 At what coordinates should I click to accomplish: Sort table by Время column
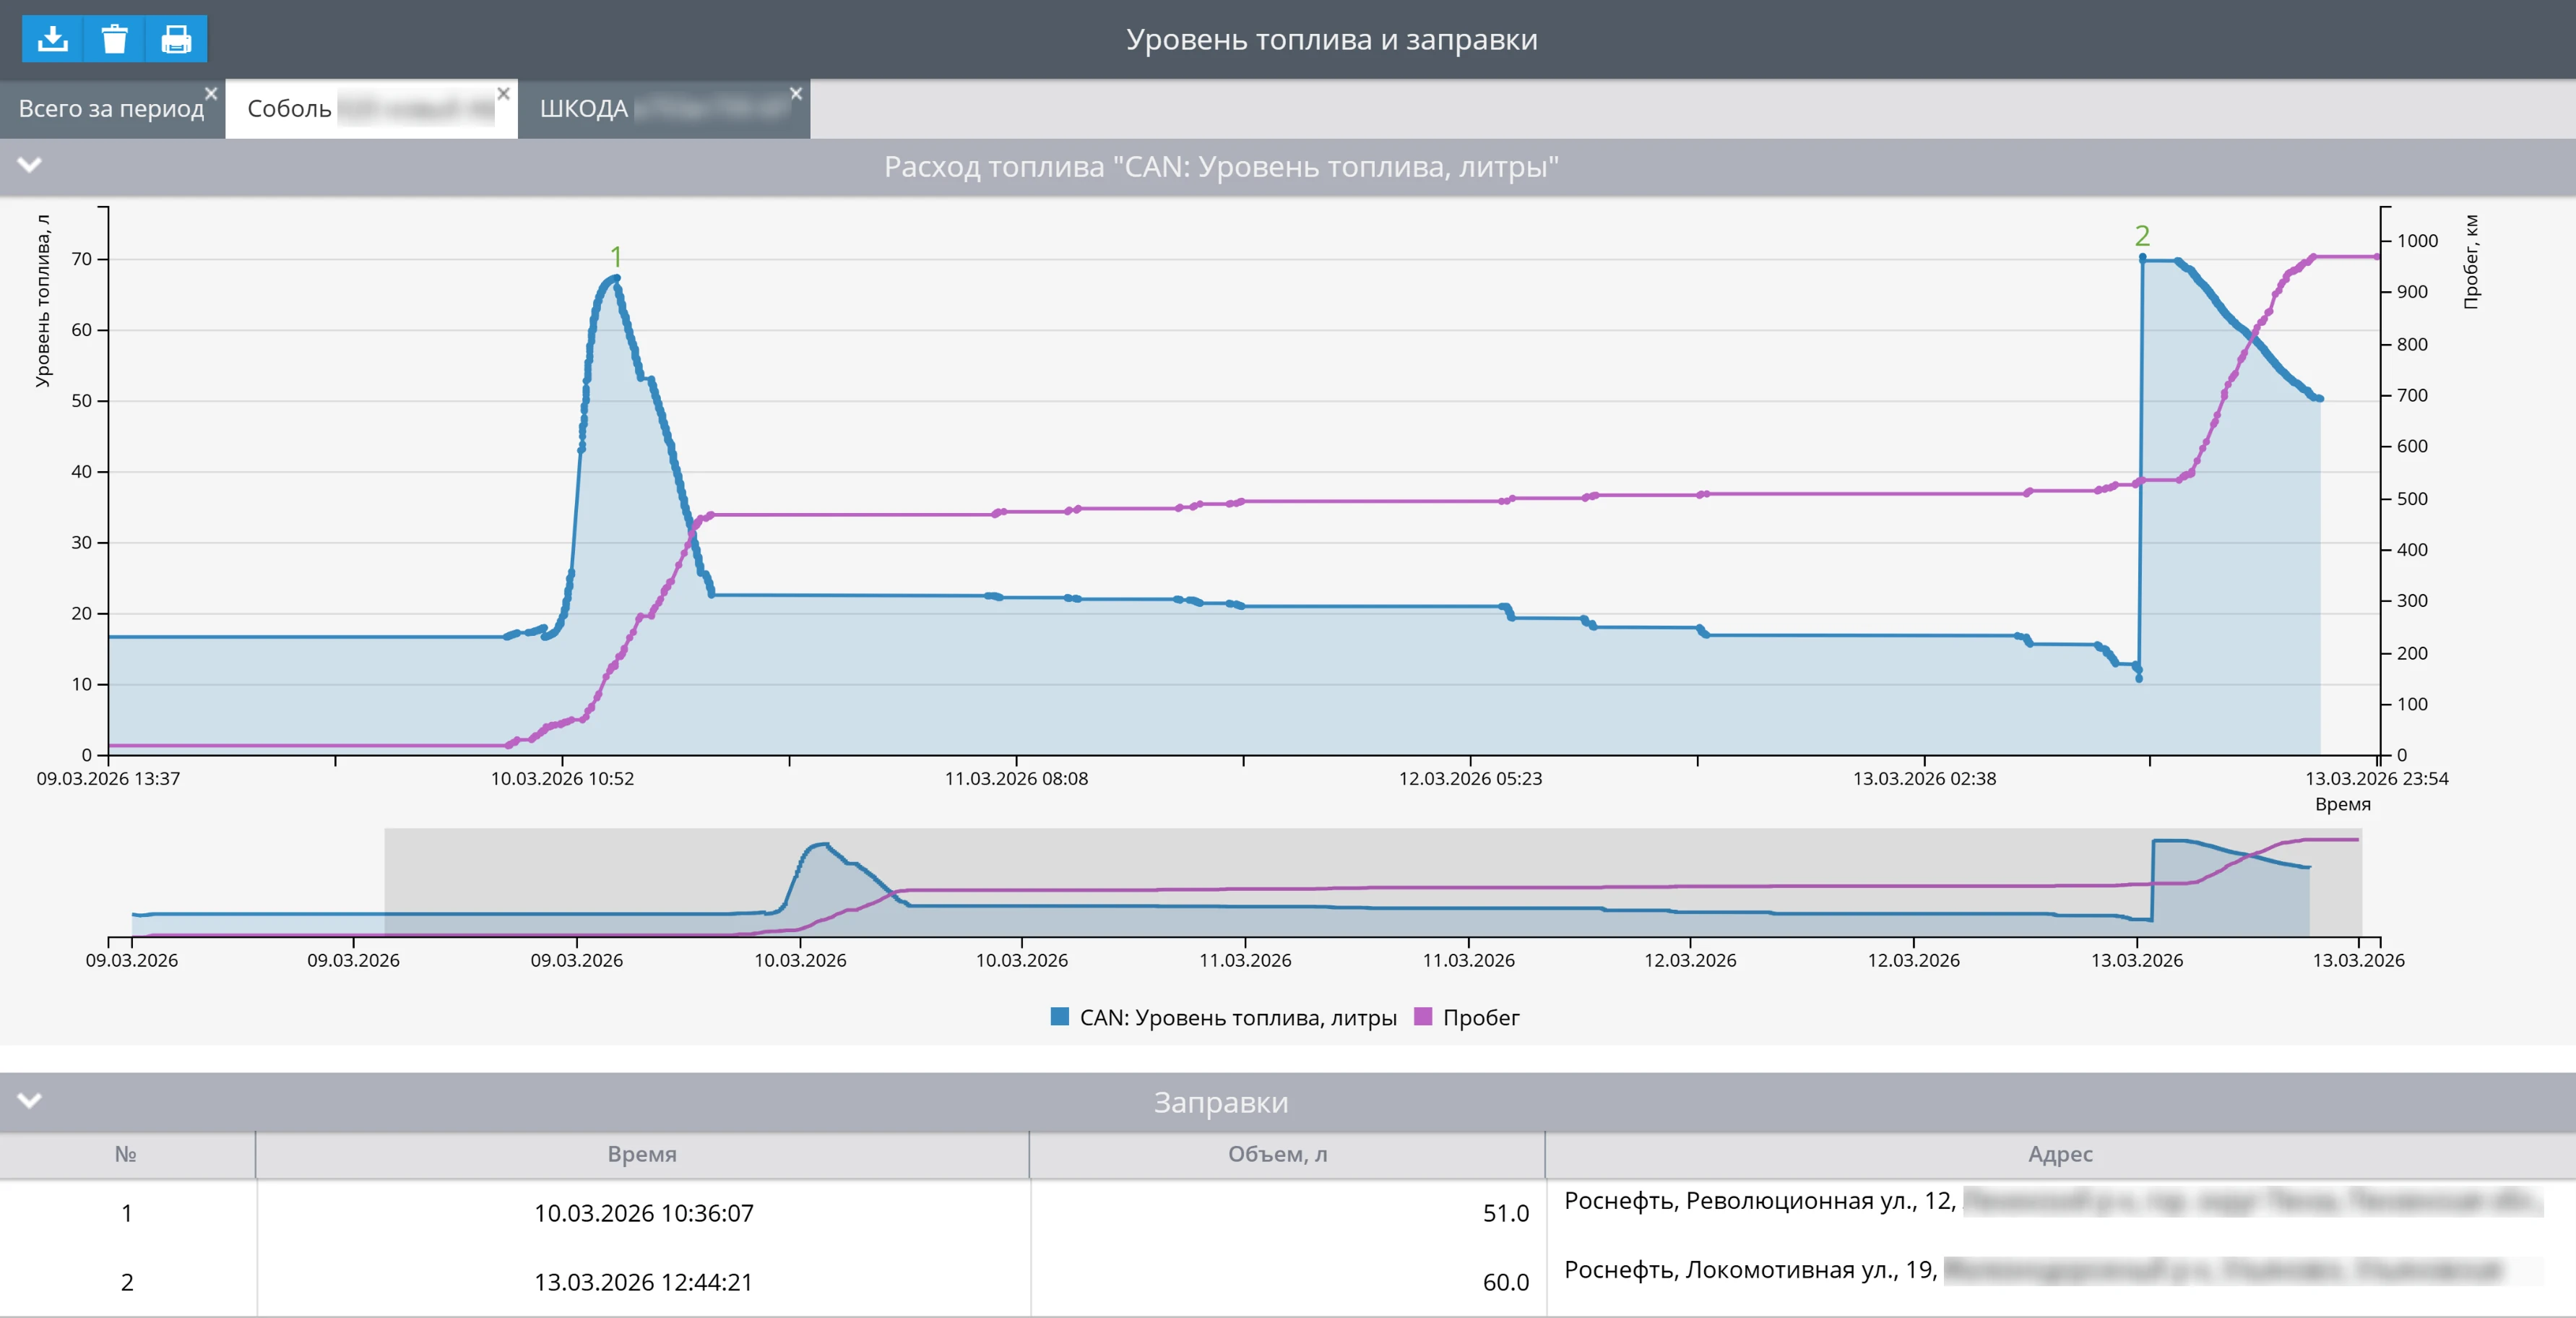pos(642,1154)
